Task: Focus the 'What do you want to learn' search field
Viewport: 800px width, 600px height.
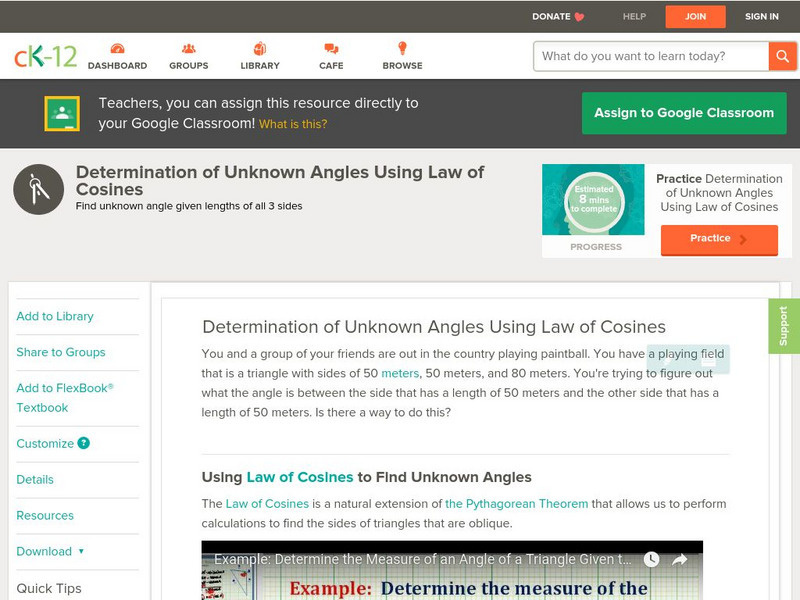Action: coord(651,56)
